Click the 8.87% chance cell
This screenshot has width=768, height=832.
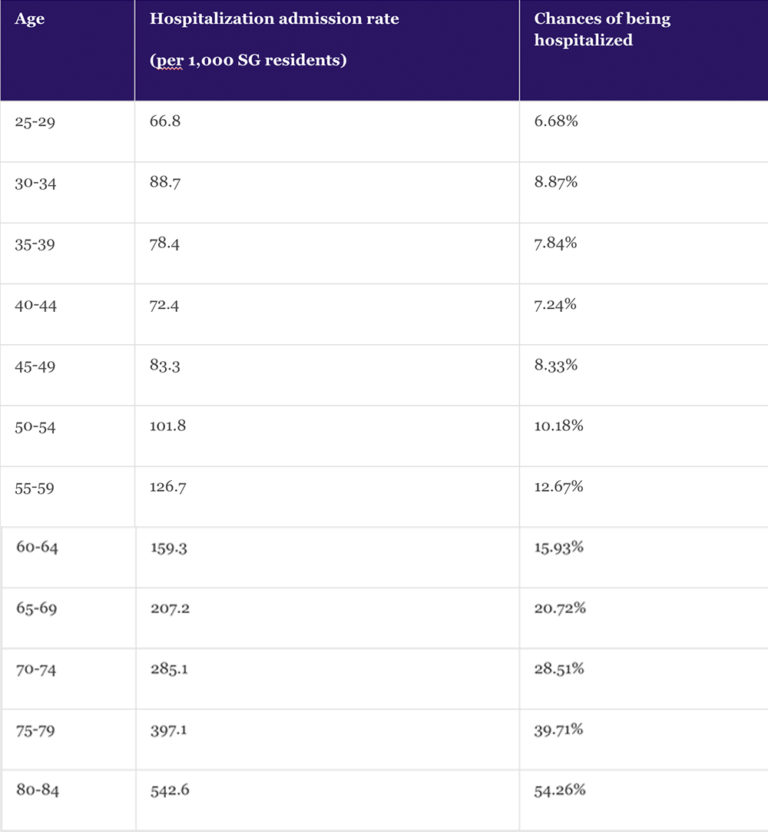(556, 183)
